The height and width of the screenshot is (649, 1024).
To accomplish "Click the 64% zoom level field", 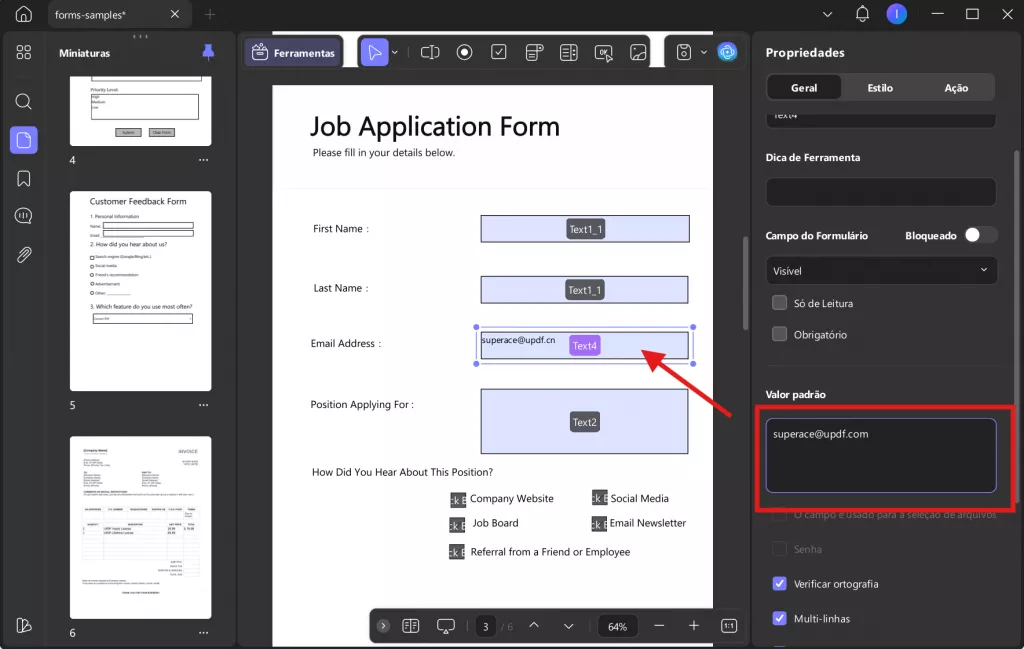I will [617, 626].
